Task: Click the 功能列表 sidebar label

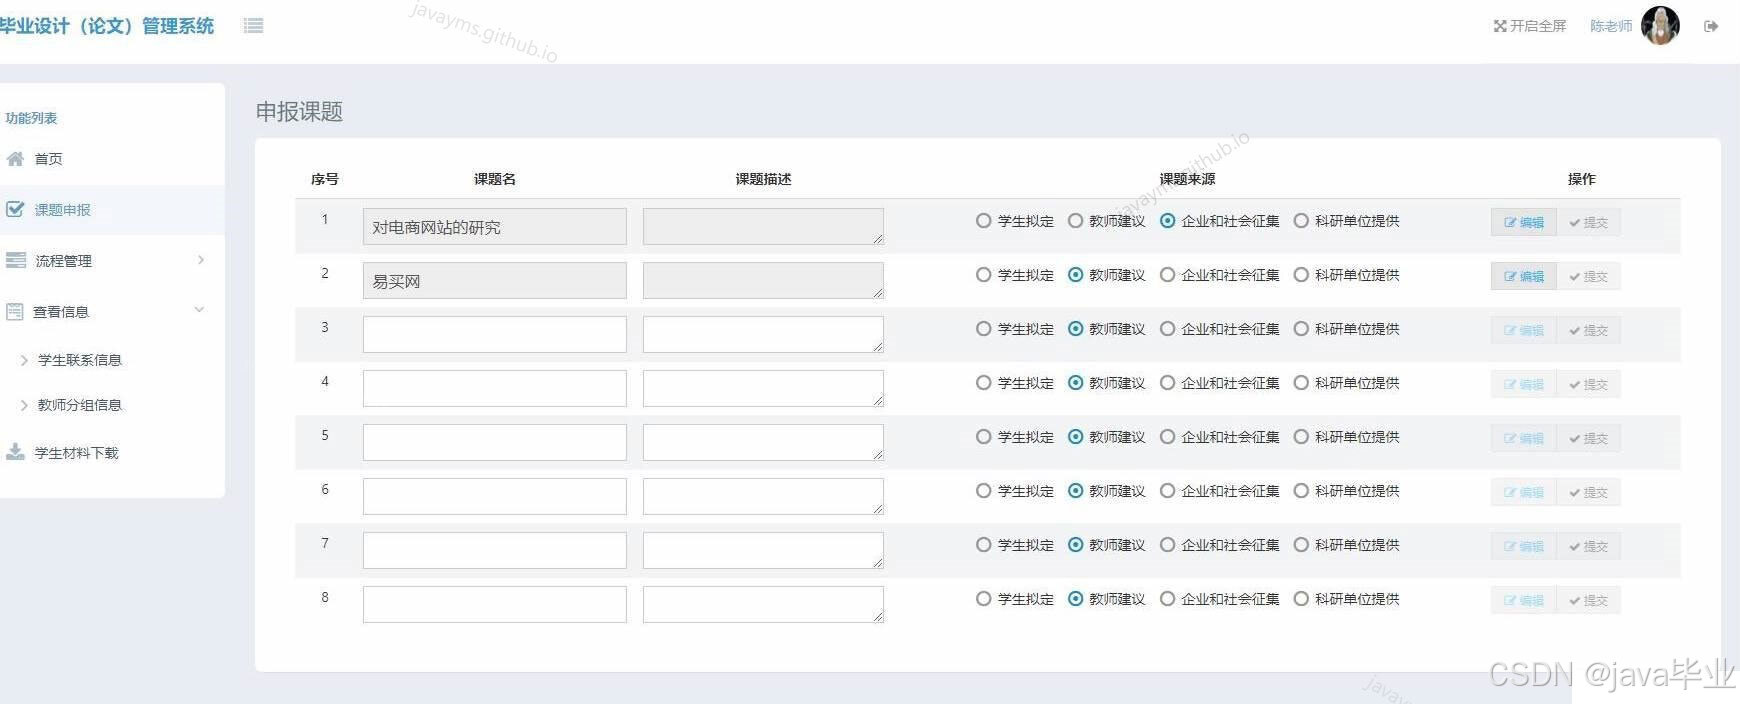Action: (x=31, y=118)
